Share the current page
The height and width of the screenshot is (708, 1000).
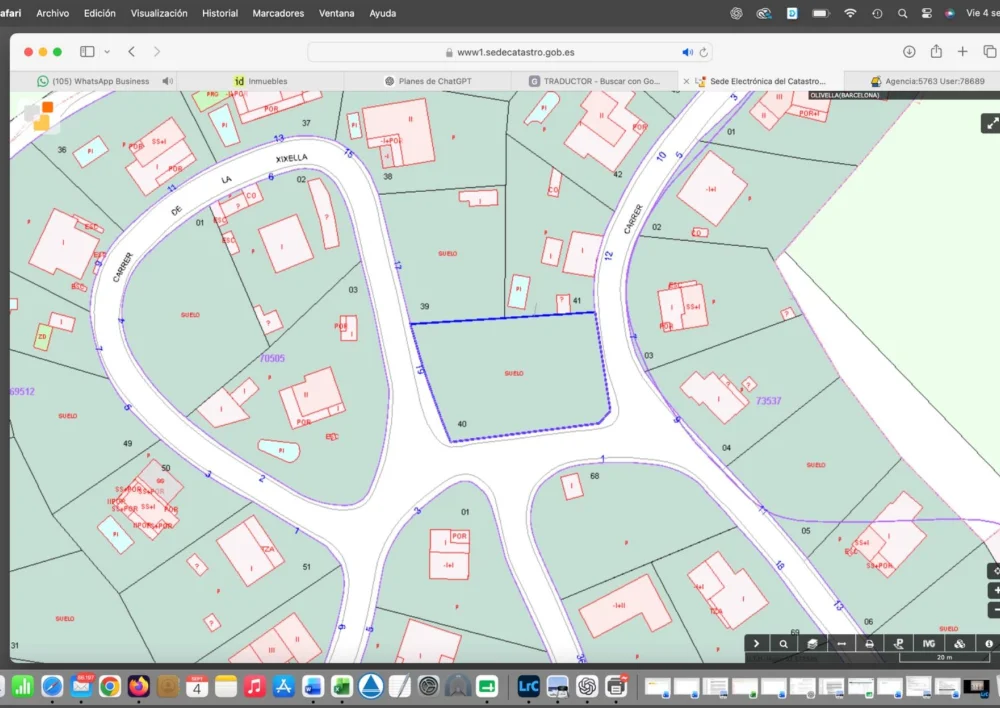click(x=936, y=52)
